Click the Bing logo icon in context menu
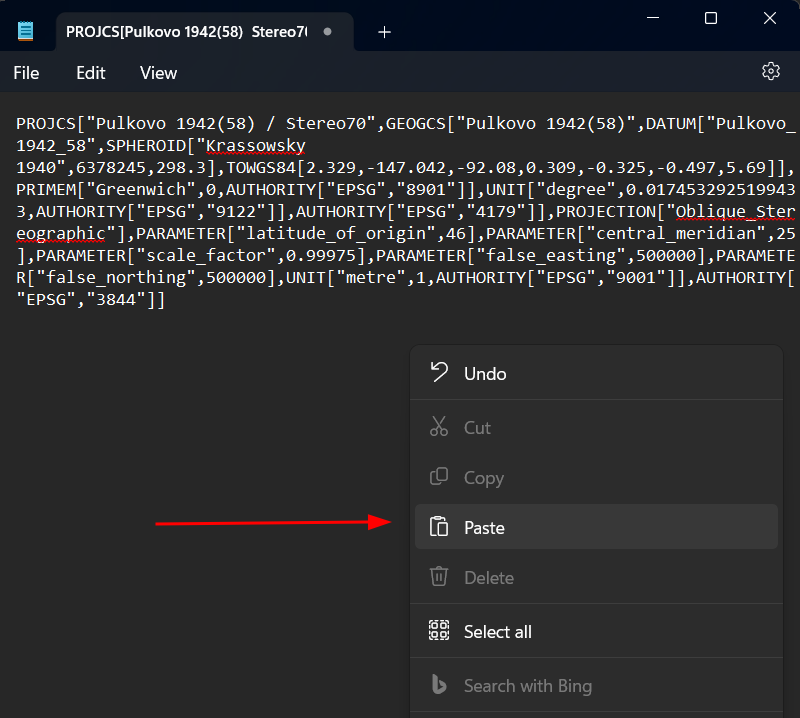800x718 pixels. [439, 685]
